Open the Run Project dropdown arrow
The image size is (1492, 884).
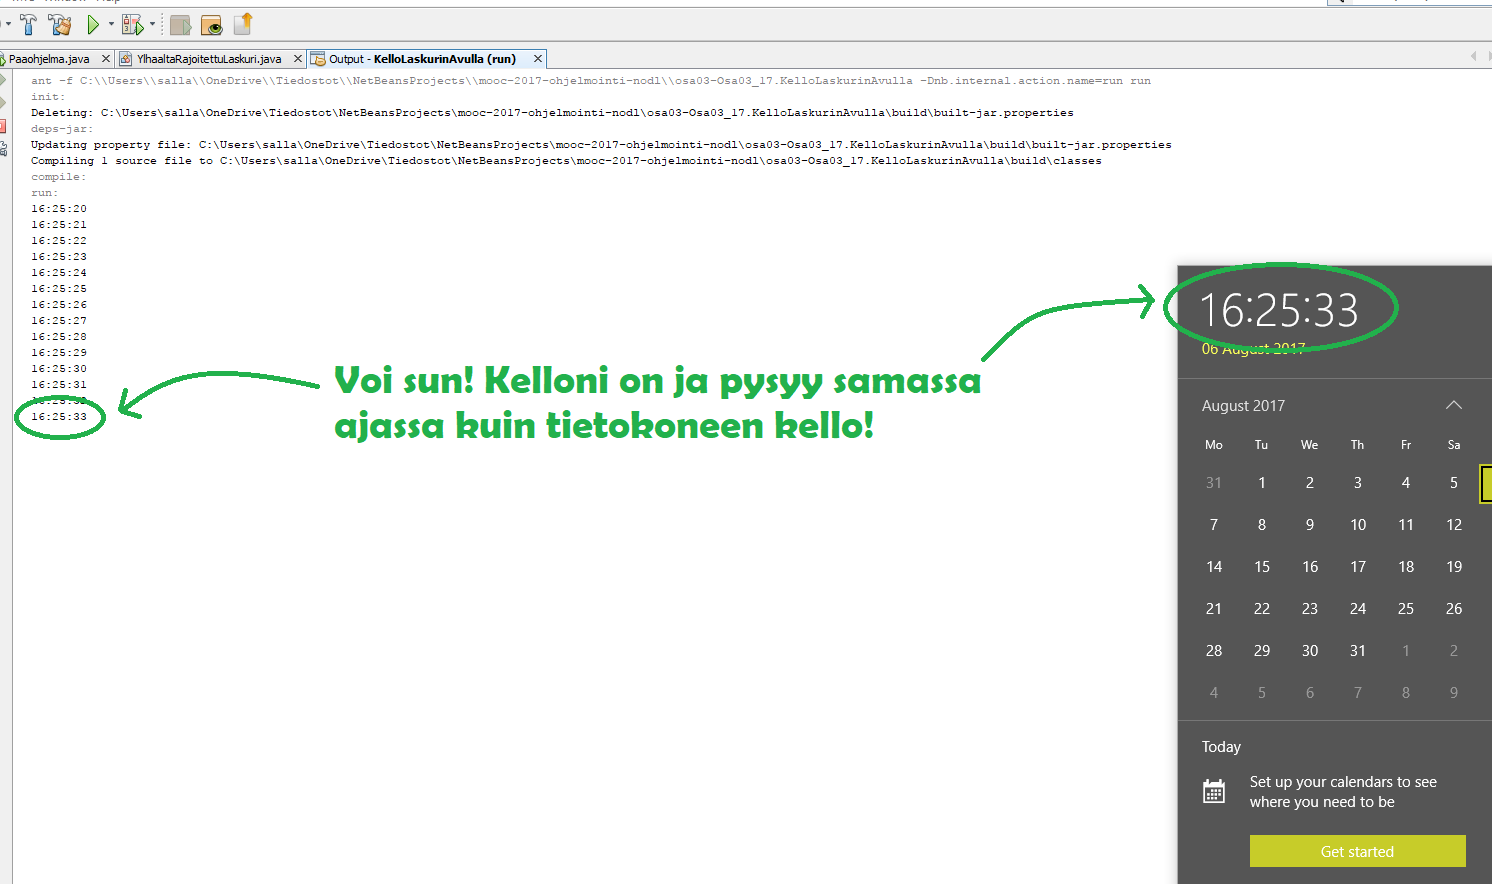(111, 24)
